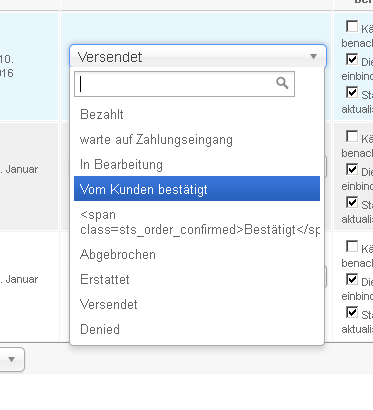Screen dimensions: 373x410
Task: Choose warte auf Zahlungseingang option
Action: [x=197, y=139]
